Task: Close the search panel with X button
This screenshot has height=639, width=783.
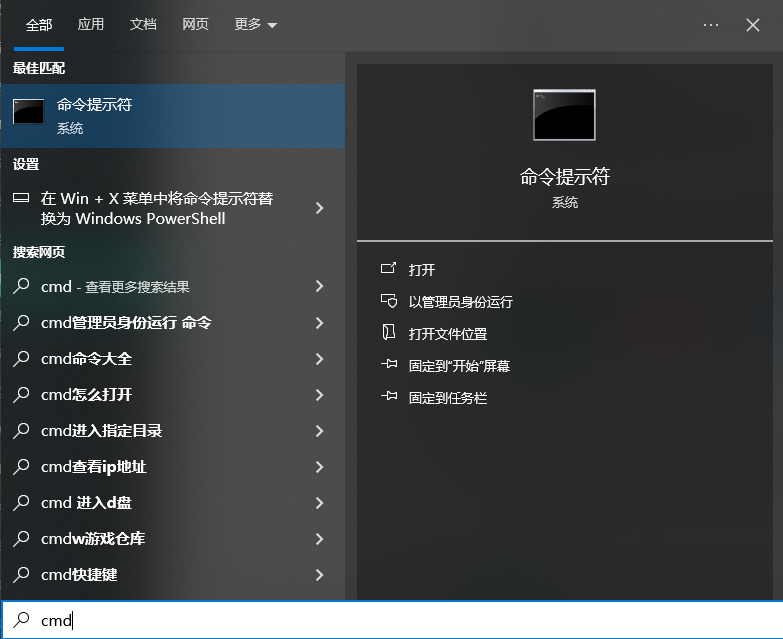Action: 753,25
